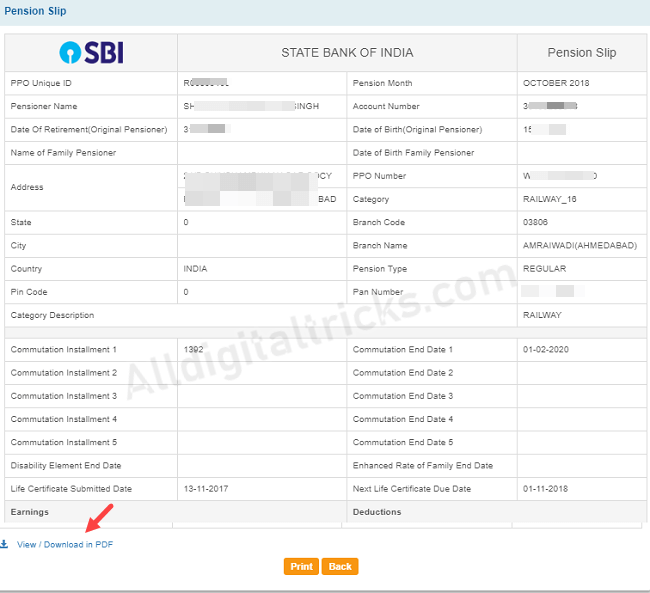Click Commutation Installment 4 label
Viewport: 650px width, 593px height.
pos(64,419)
